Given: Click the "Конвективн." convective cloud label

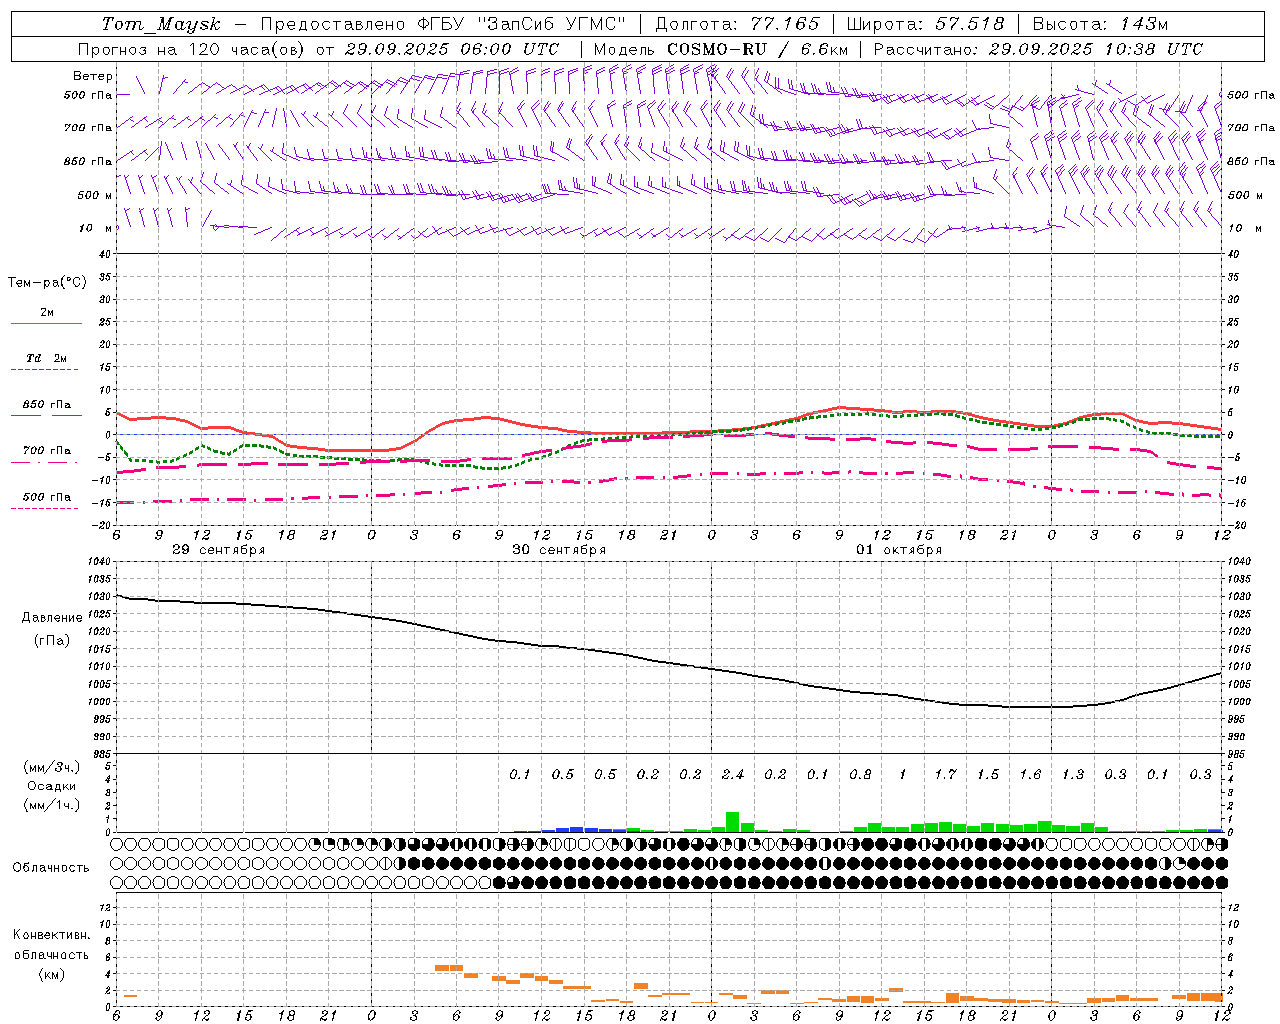Looking at the screenshot, I should click(x=52, y=935).
